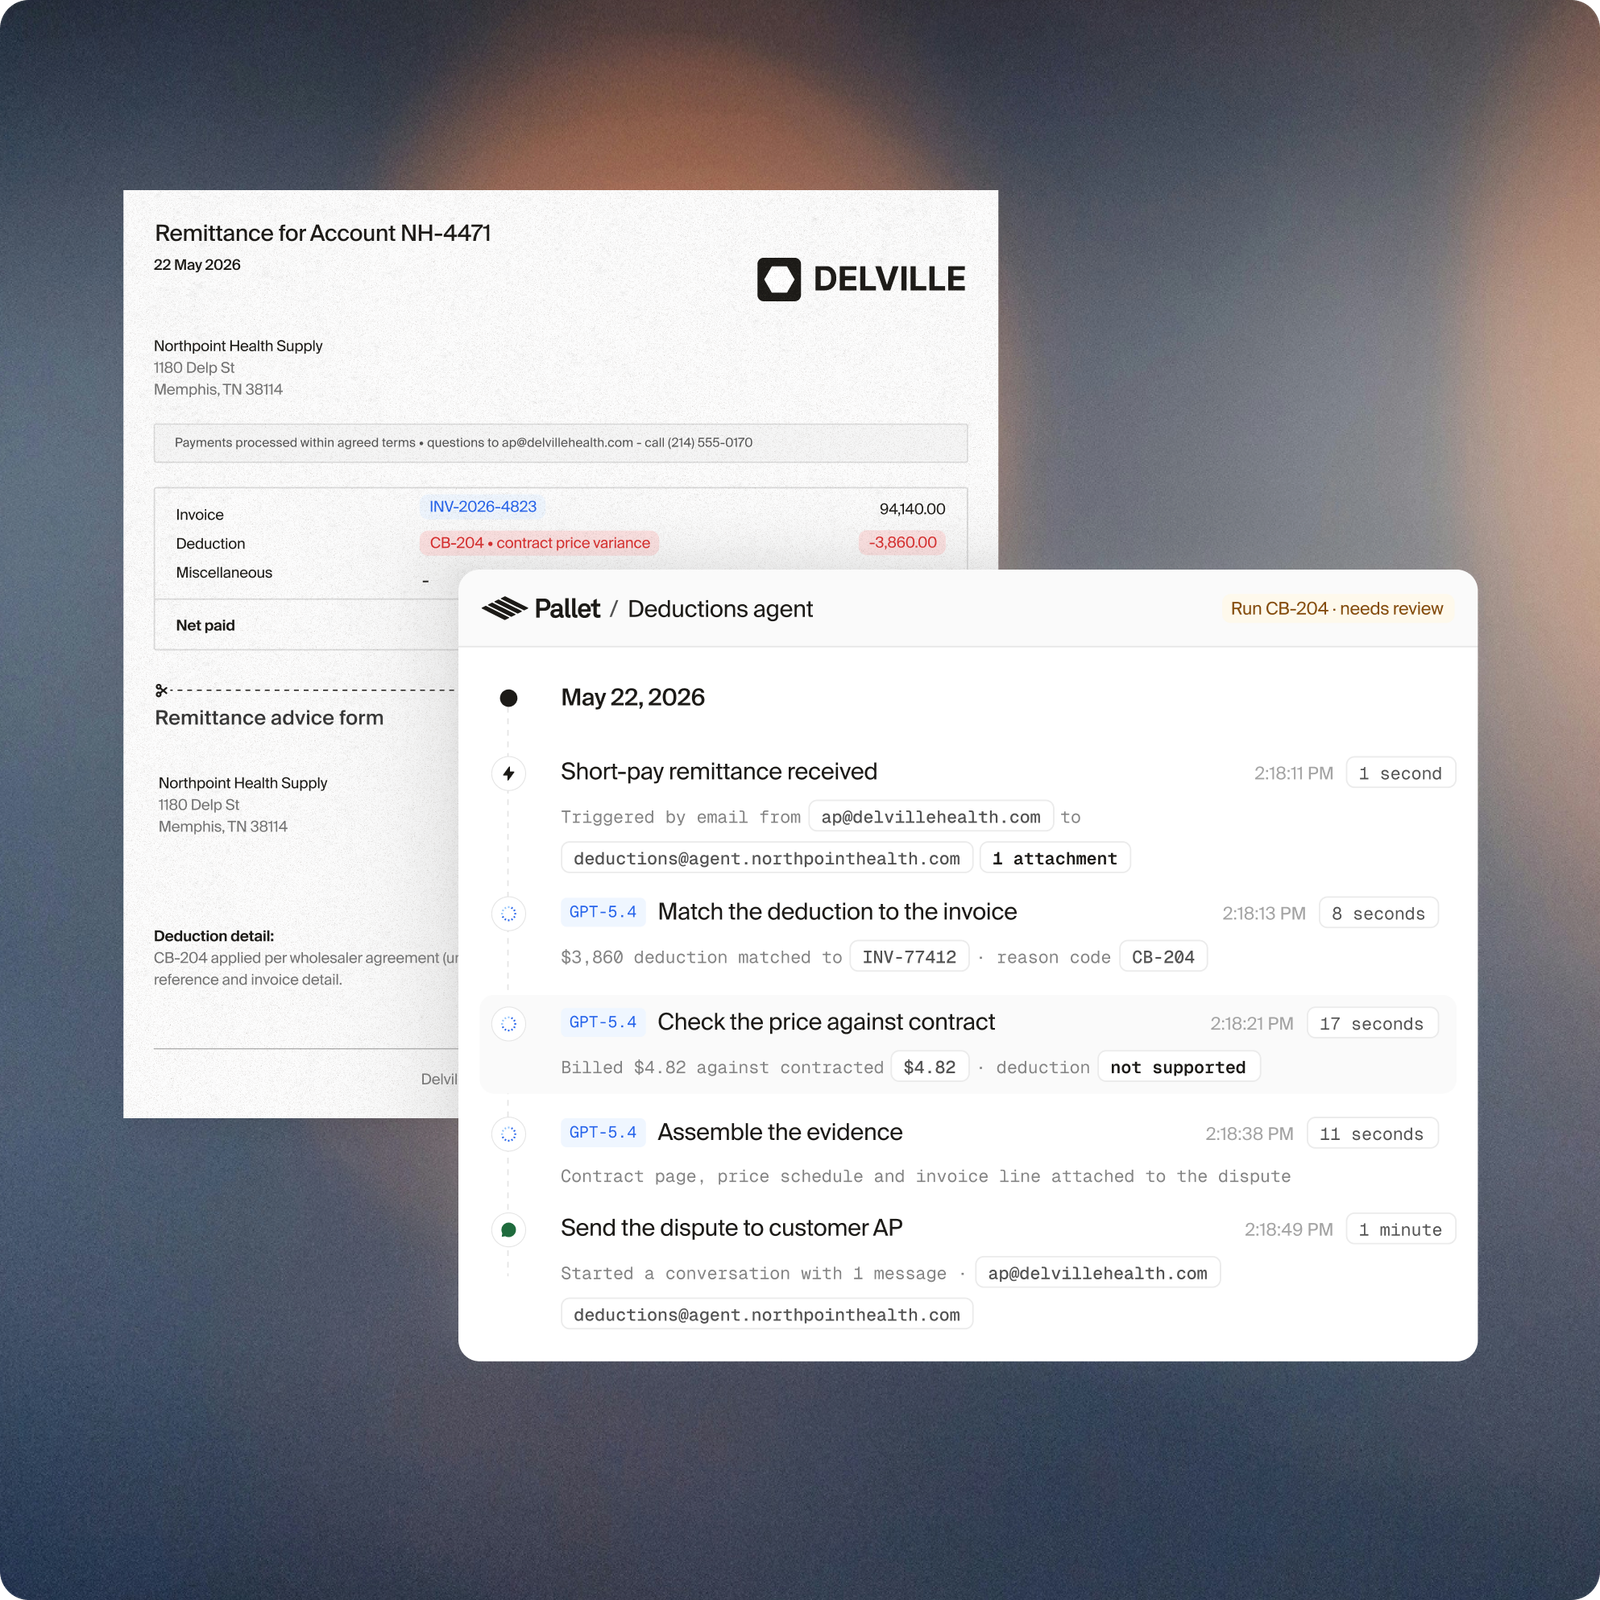
Task: Click the Northpoint Health Supply address at top
Action: pyautogui.click(x=238, y=367)
